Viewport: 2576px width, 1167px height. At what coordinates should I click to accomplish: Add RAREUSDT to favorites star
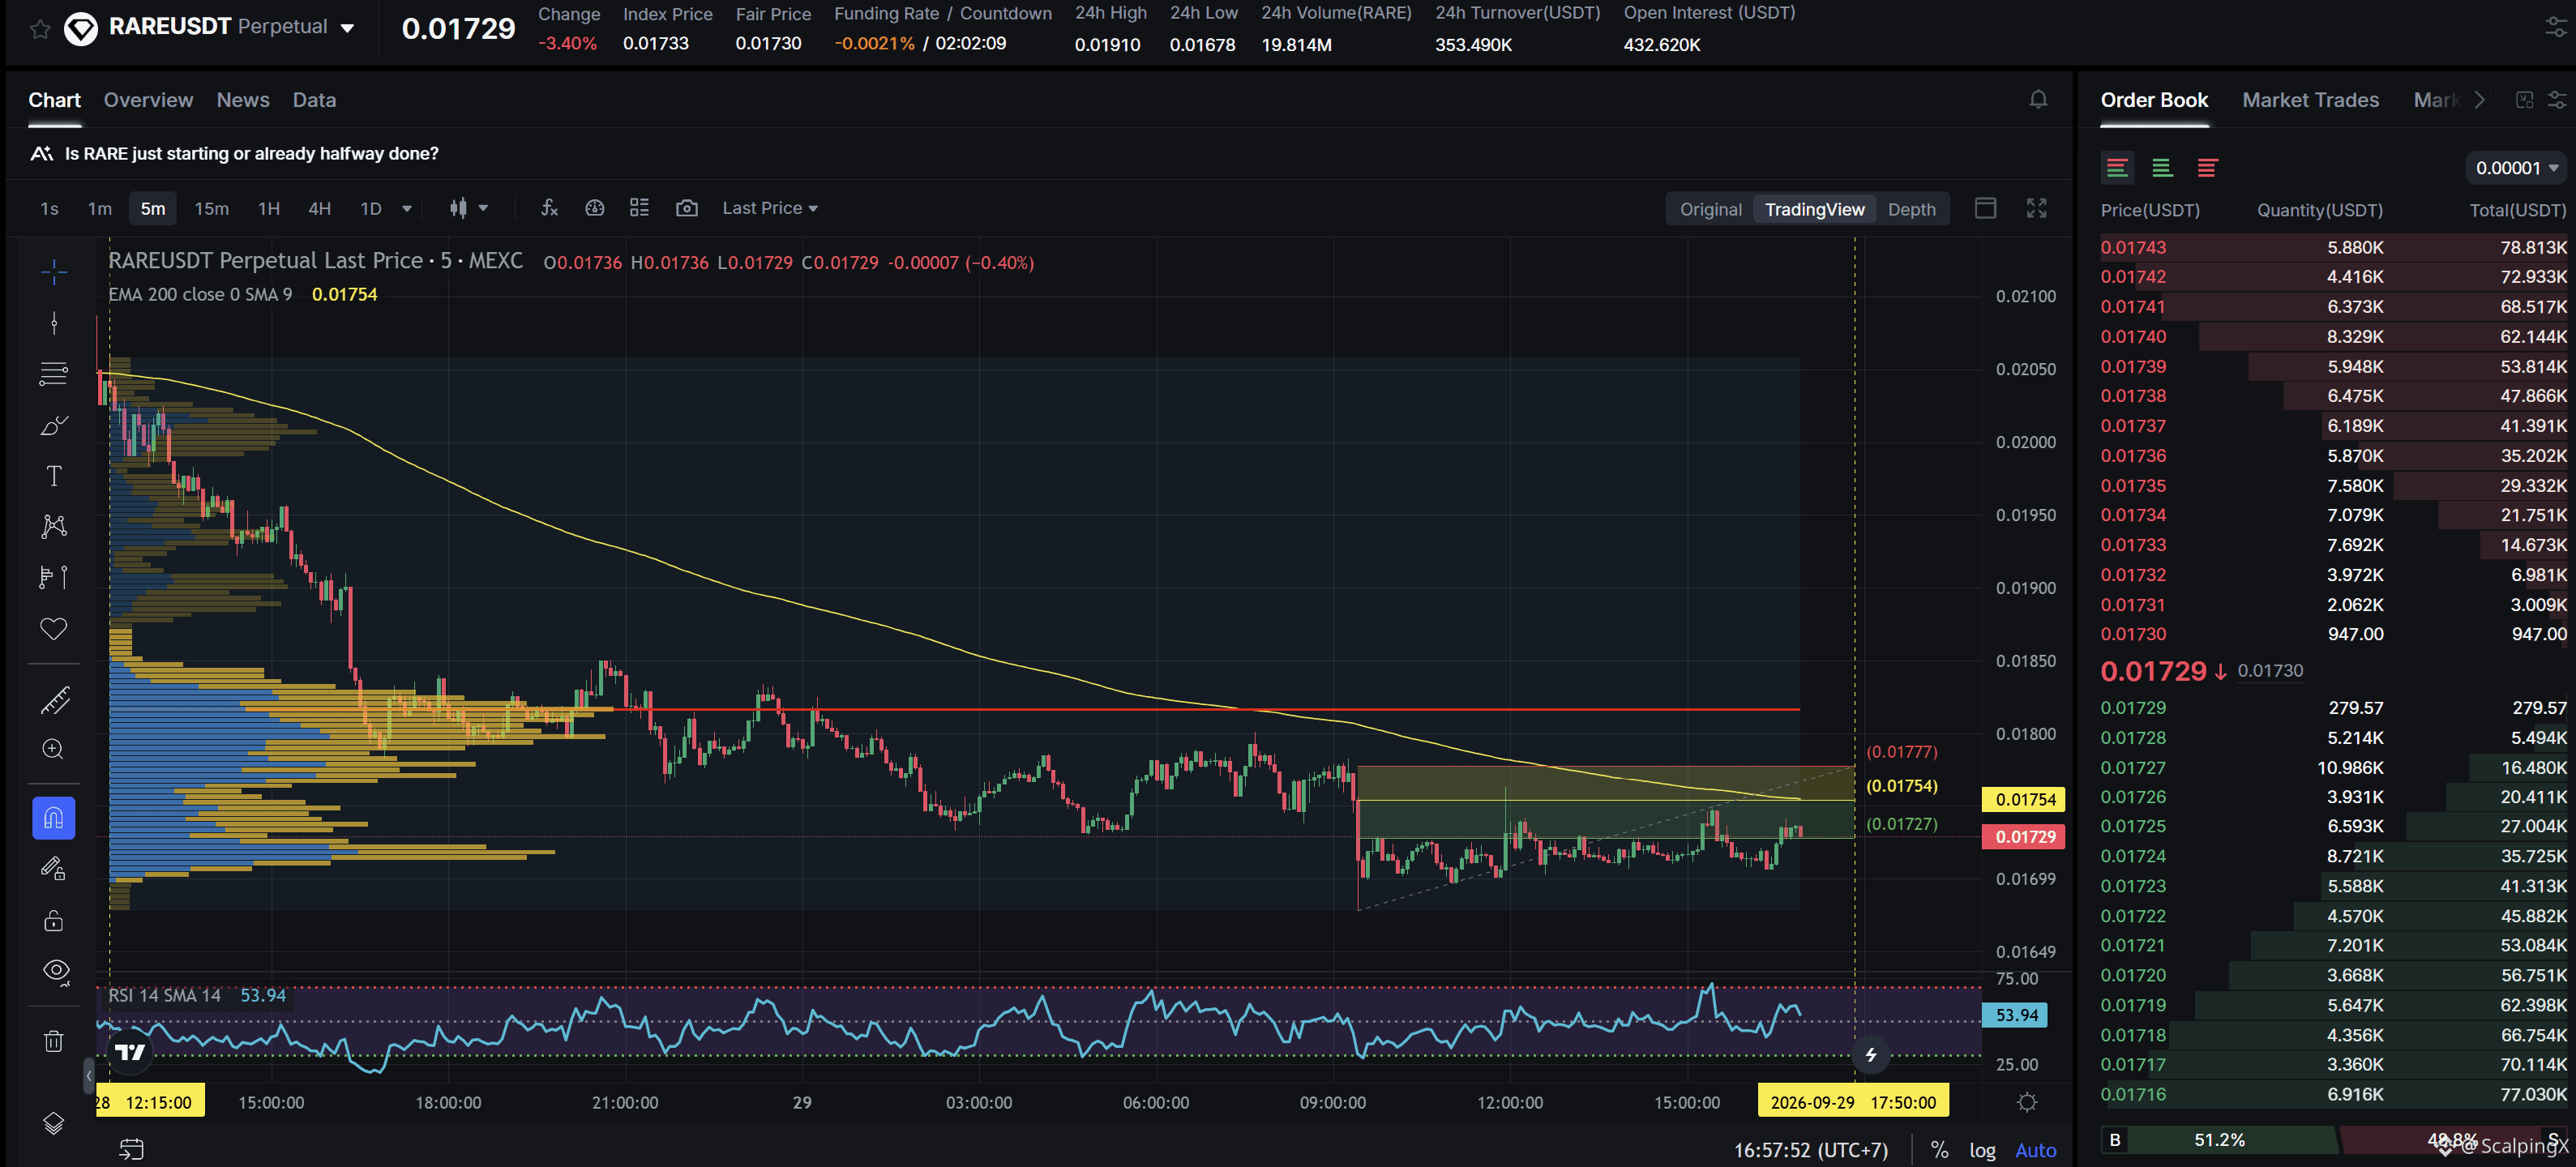click(40, 29)
